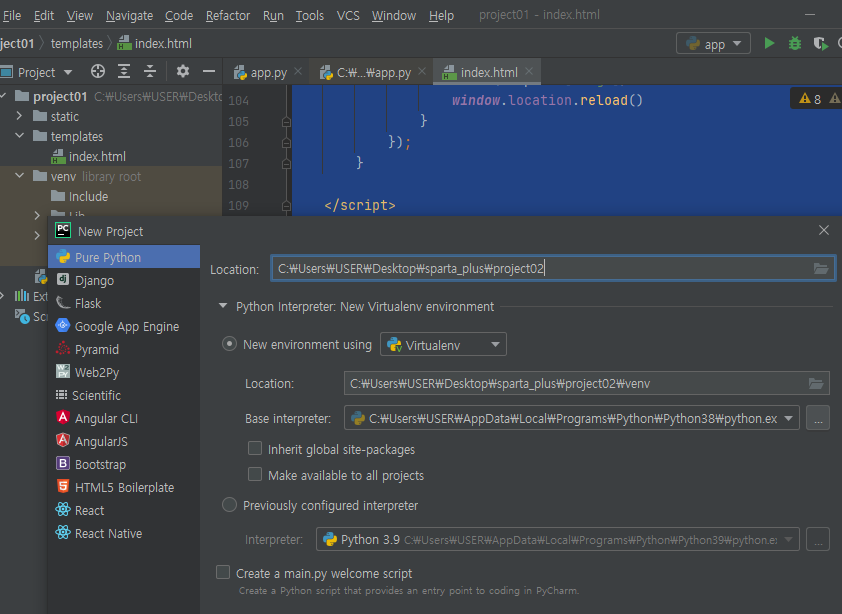Select Django project type

click(x=124, y=280)
